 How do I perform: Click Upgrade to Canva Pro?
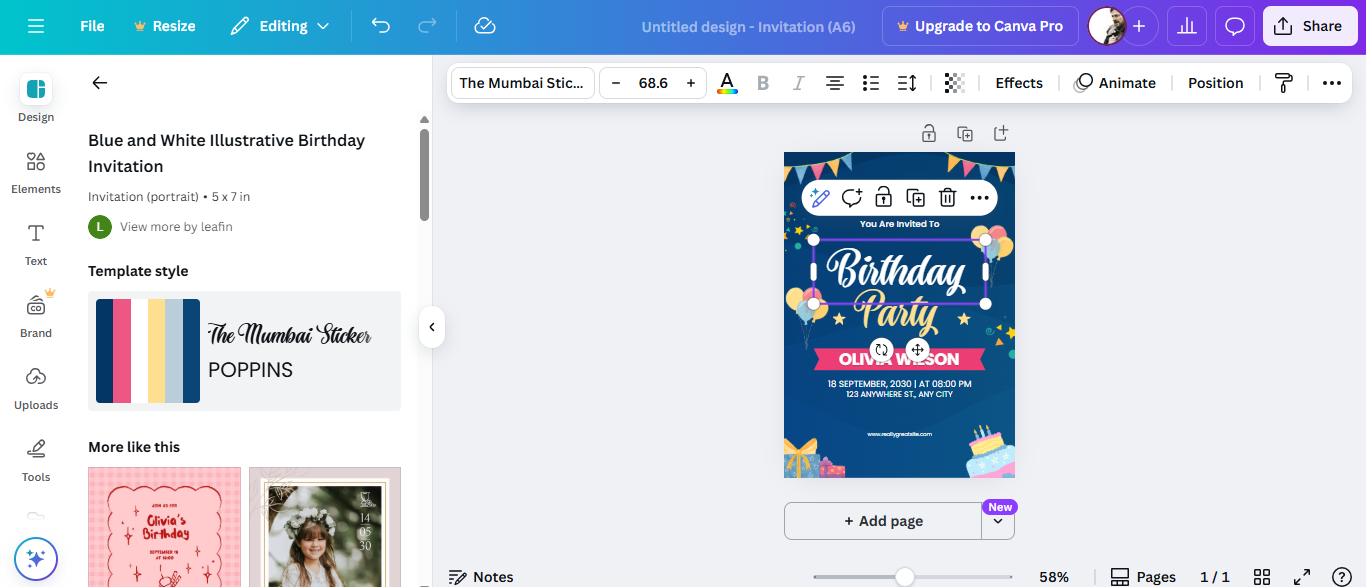(980, 26)
